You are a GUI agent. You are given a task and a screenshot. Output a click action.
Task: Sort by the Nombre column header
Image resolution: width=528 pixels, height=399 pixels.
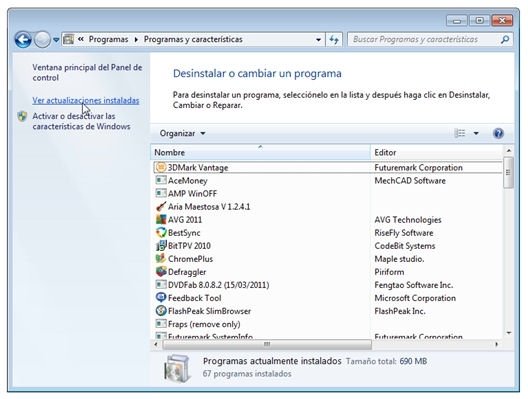point(260,152)
